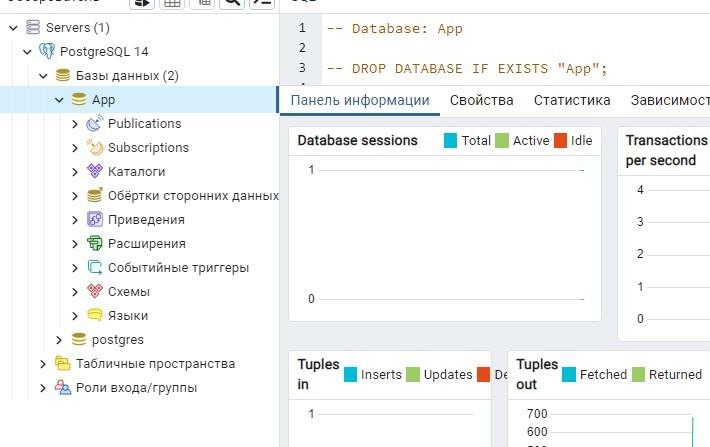
Task: Collapse the Servers (1) node
Action: 14,28
